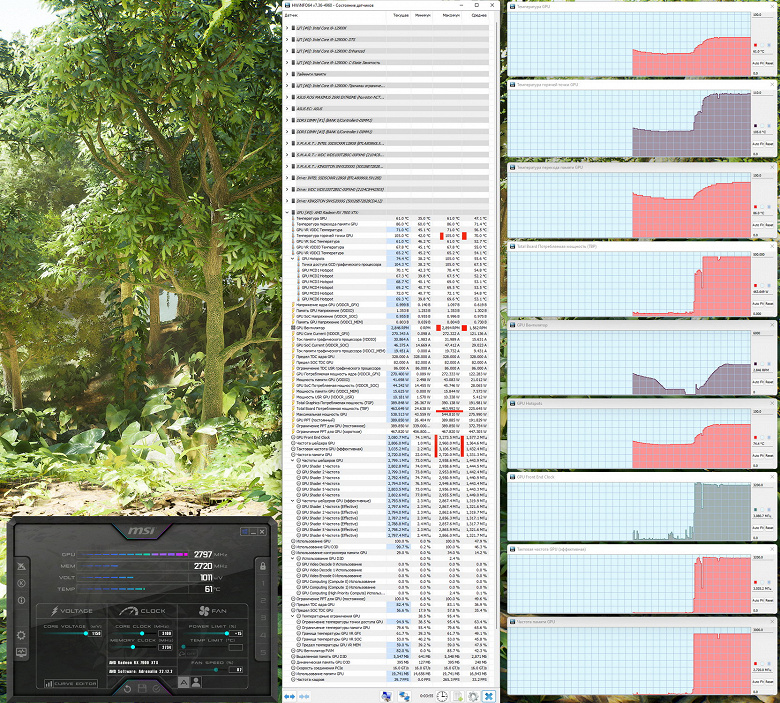This screenshot has width=780, height=703.
Task: Save the current Afterburner profile
Action: pos(142,689)
